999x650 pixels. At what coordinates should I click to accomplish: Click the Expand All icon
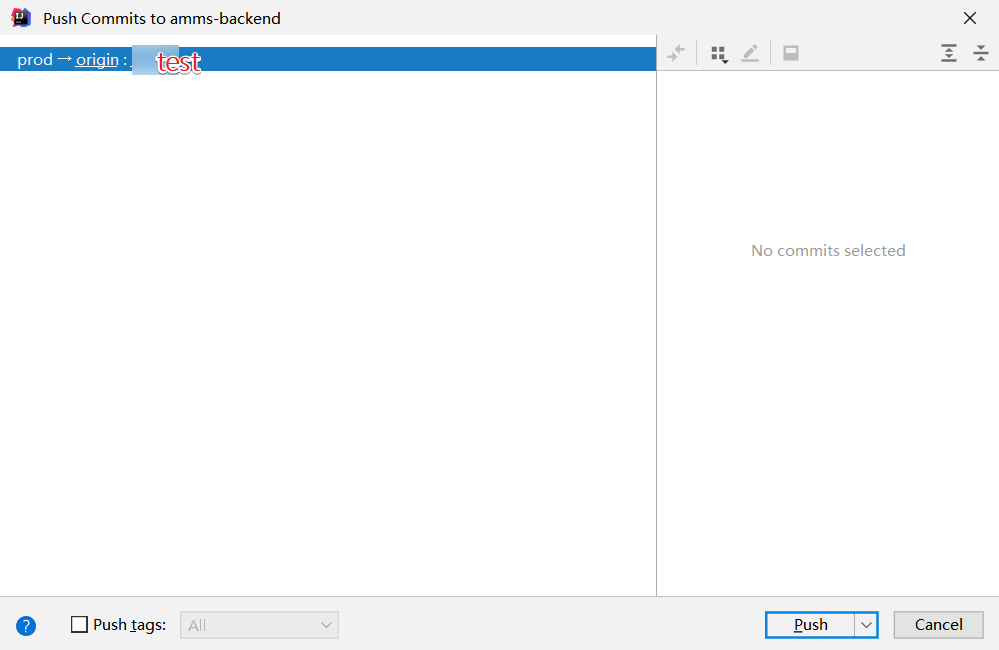pos(949,52)
